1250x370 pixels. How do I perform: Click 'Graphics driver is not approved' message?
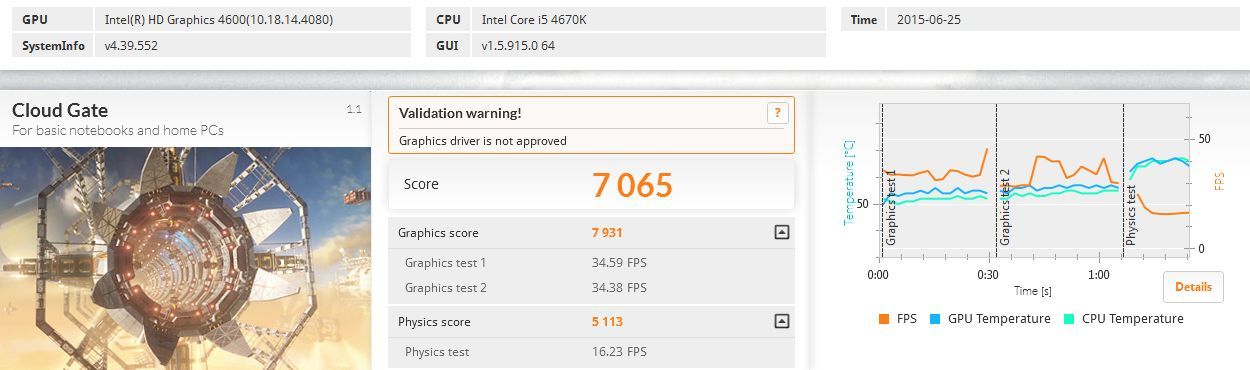click(483, 141)
